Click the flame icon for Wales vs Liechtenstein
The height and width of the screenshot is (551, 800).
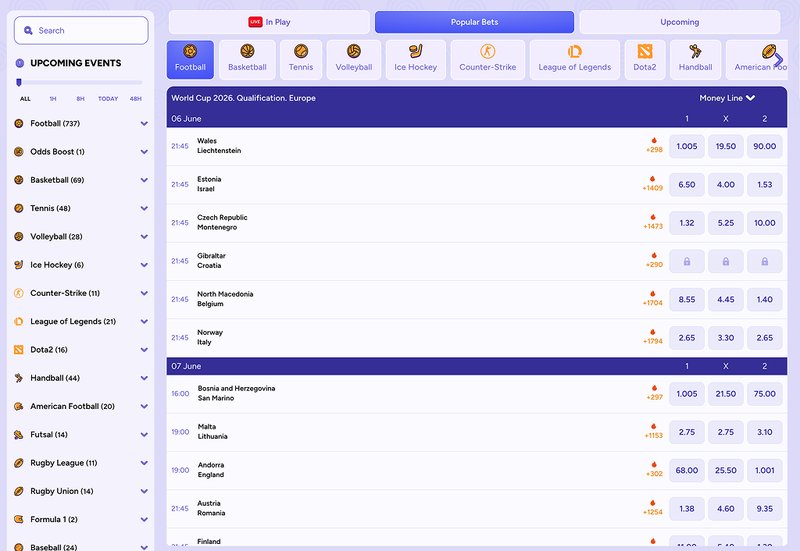click(654, 141)
